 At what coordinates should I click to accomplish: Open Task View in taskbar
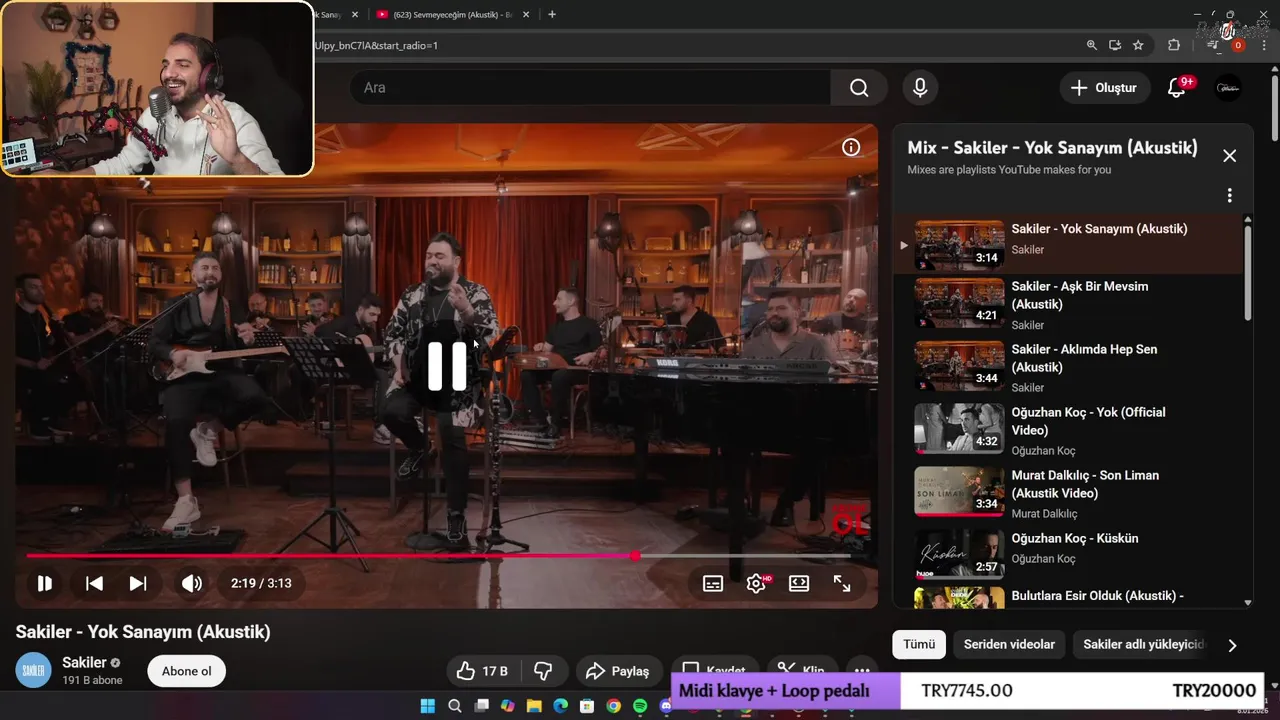481,706
